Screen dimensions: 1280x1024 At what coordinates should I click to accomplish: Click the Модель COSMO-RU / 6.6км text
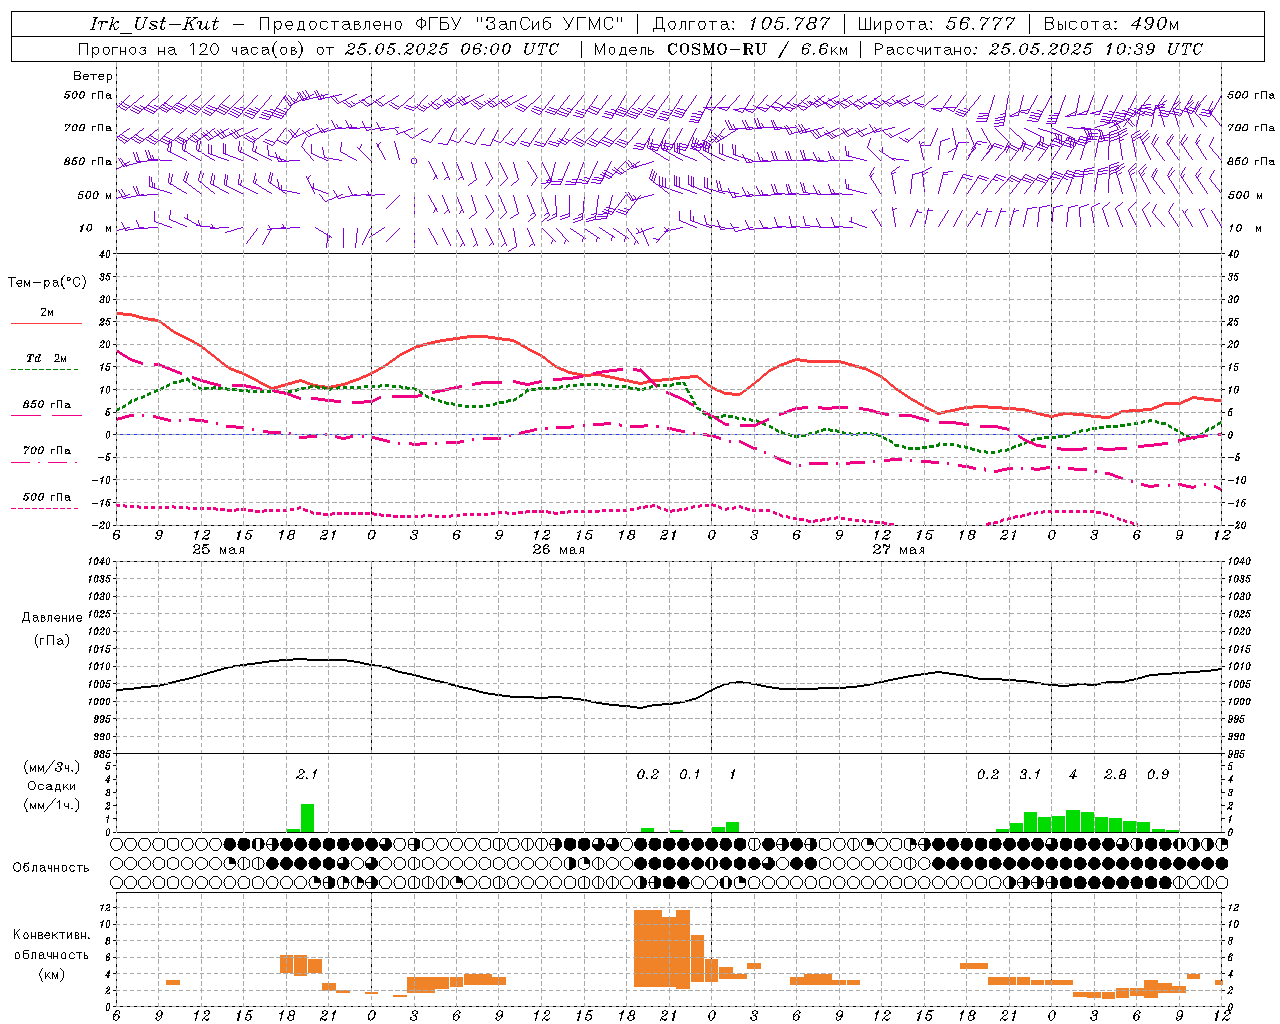click(720, 49)
